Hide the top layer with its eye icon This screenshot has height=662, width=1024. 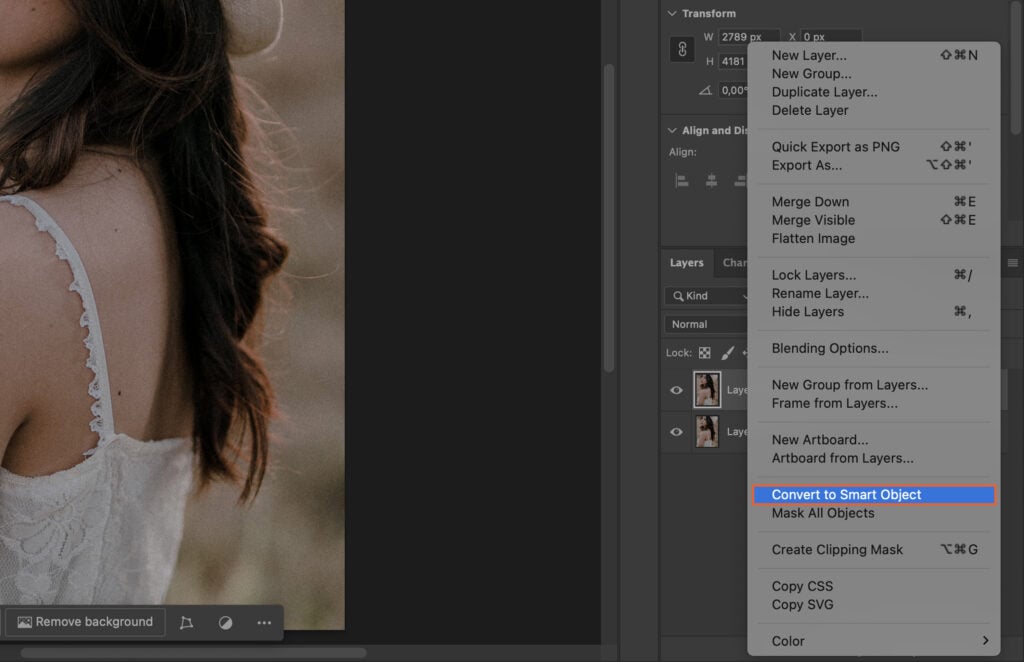[678, 390]
